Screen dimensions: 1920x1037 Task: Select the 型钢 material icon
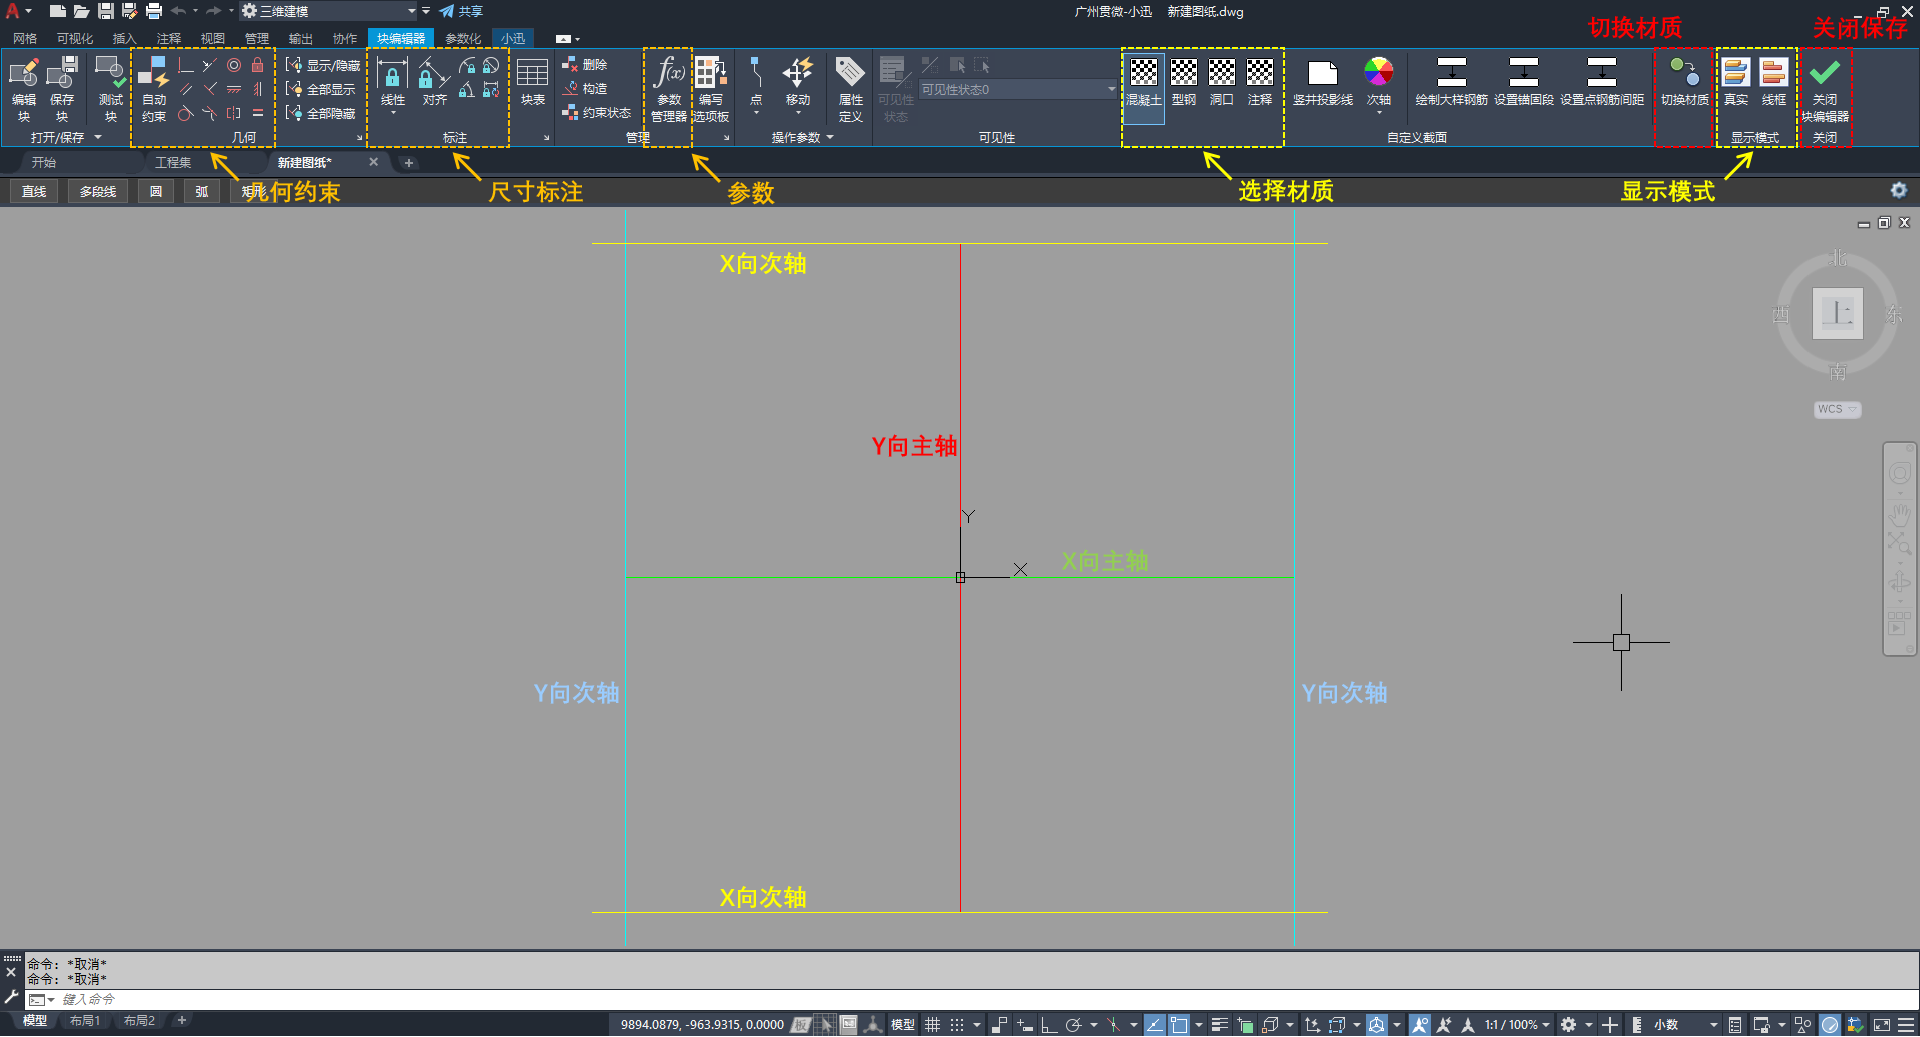click(x=1184, y=72)
